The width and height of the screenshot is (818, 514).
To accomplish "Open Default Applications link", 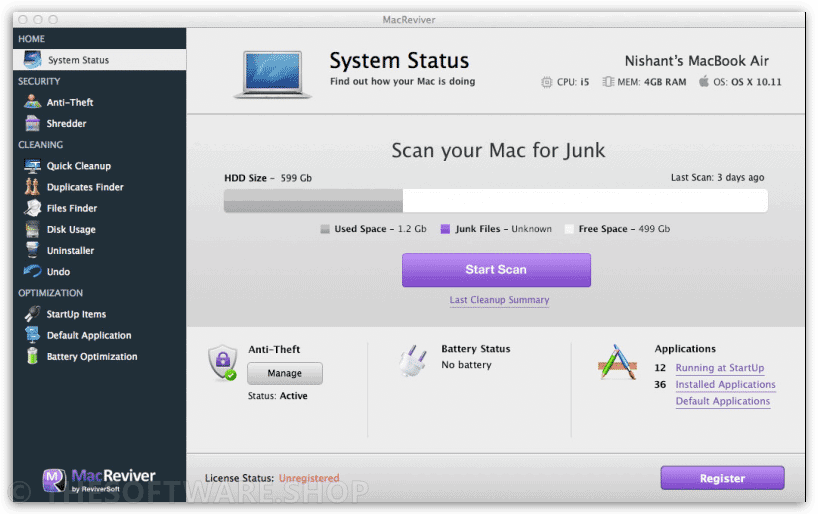I will tap(723, 401).
